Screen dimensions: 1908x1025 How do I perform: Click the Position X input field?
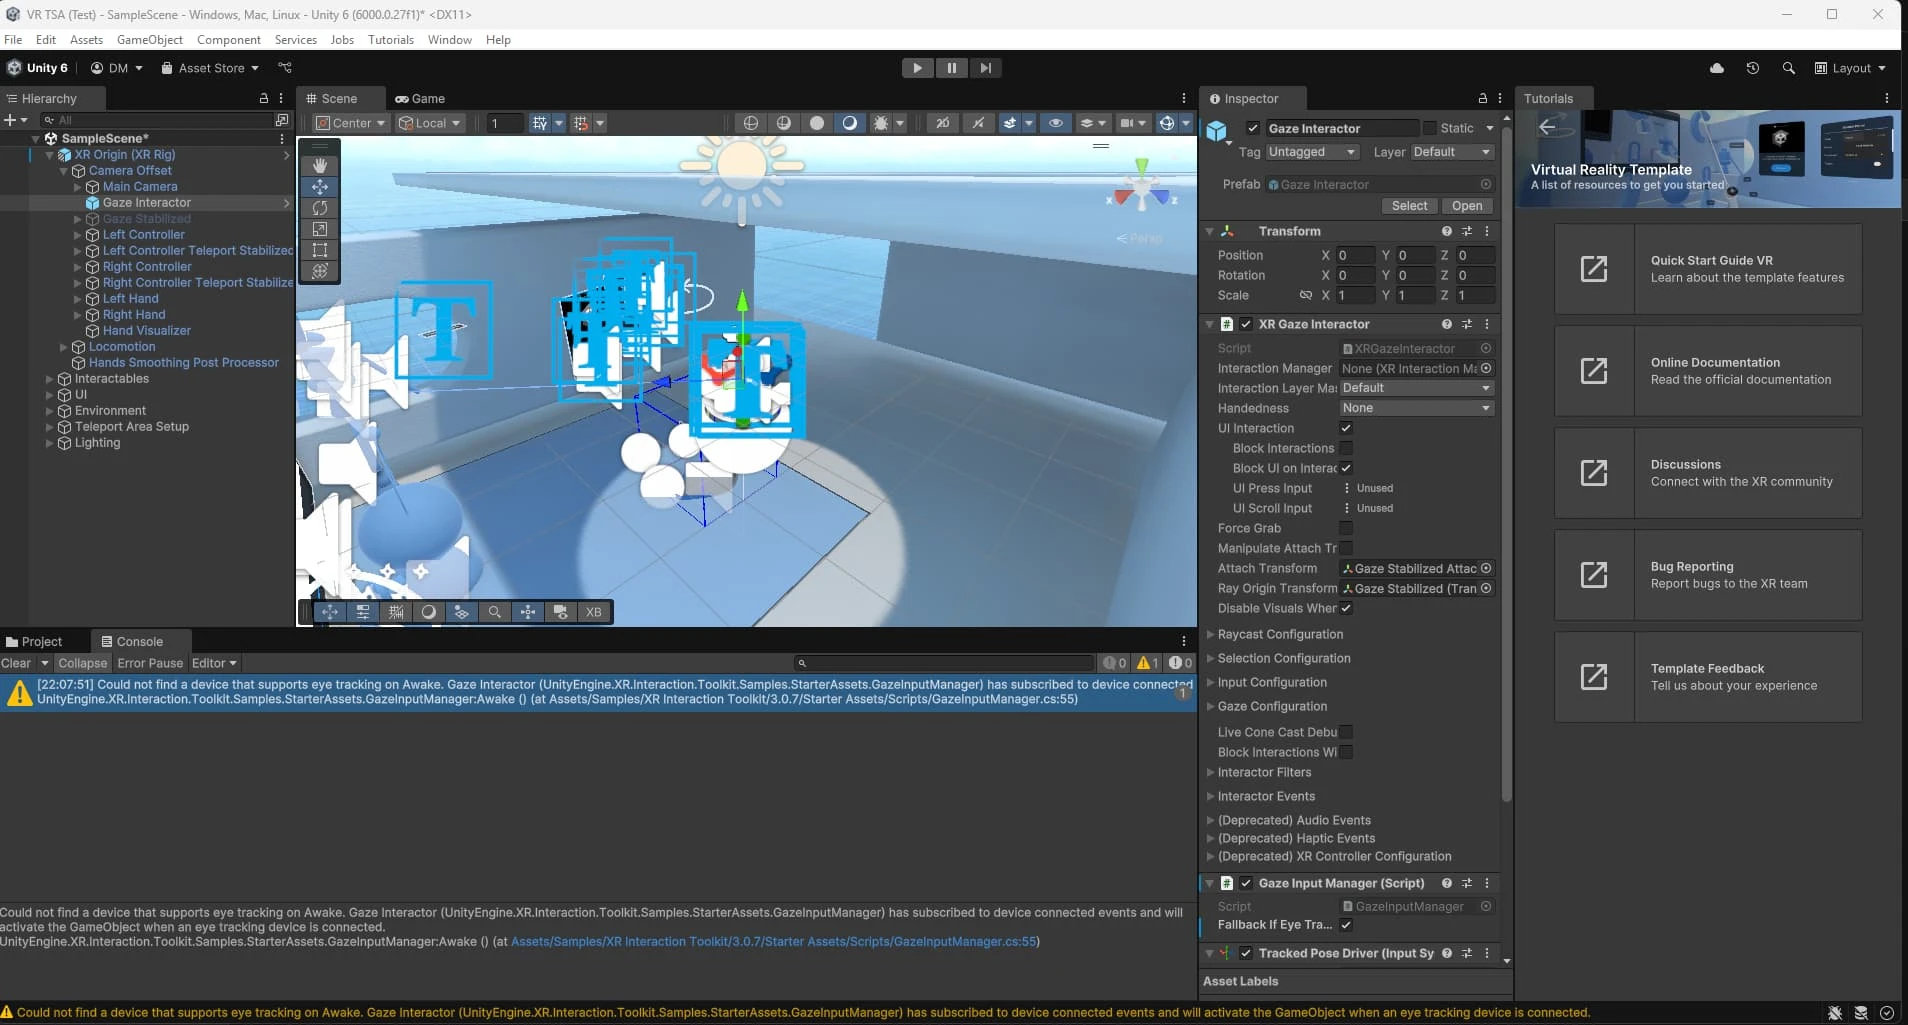1354,256
